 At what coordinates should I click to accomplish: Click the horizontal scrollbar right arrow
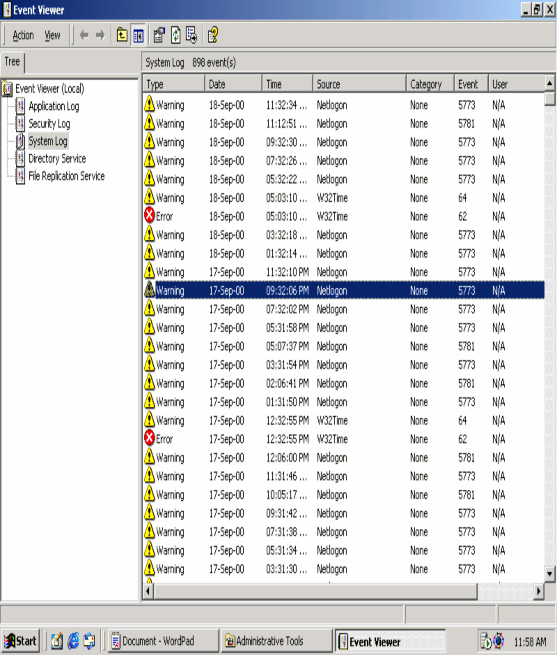[539, 592]
